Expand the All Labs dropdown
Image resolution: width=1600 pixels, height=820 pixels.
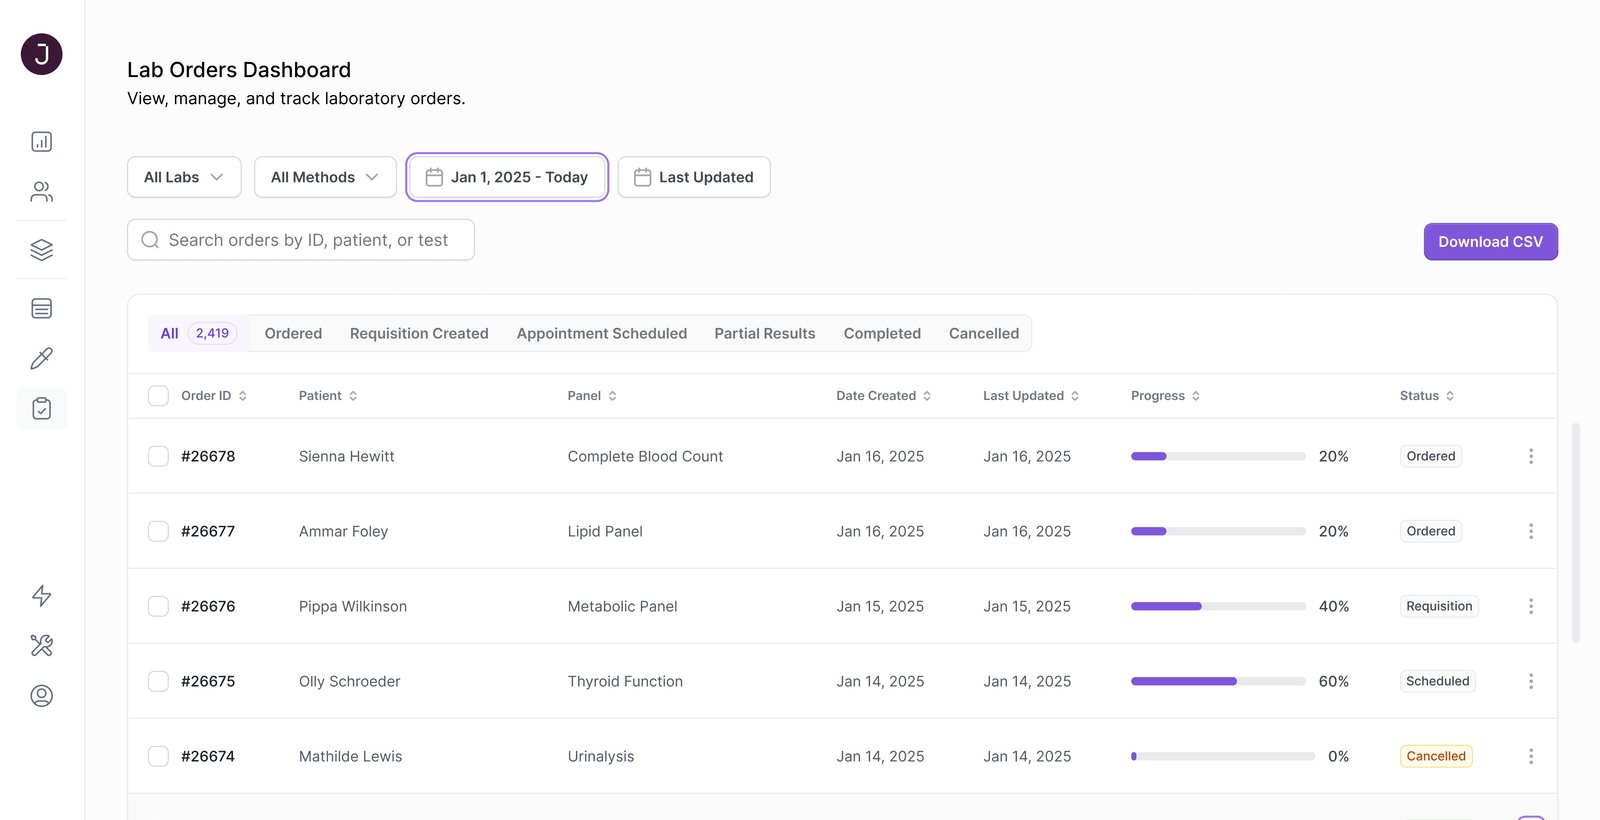click(184, 177)
